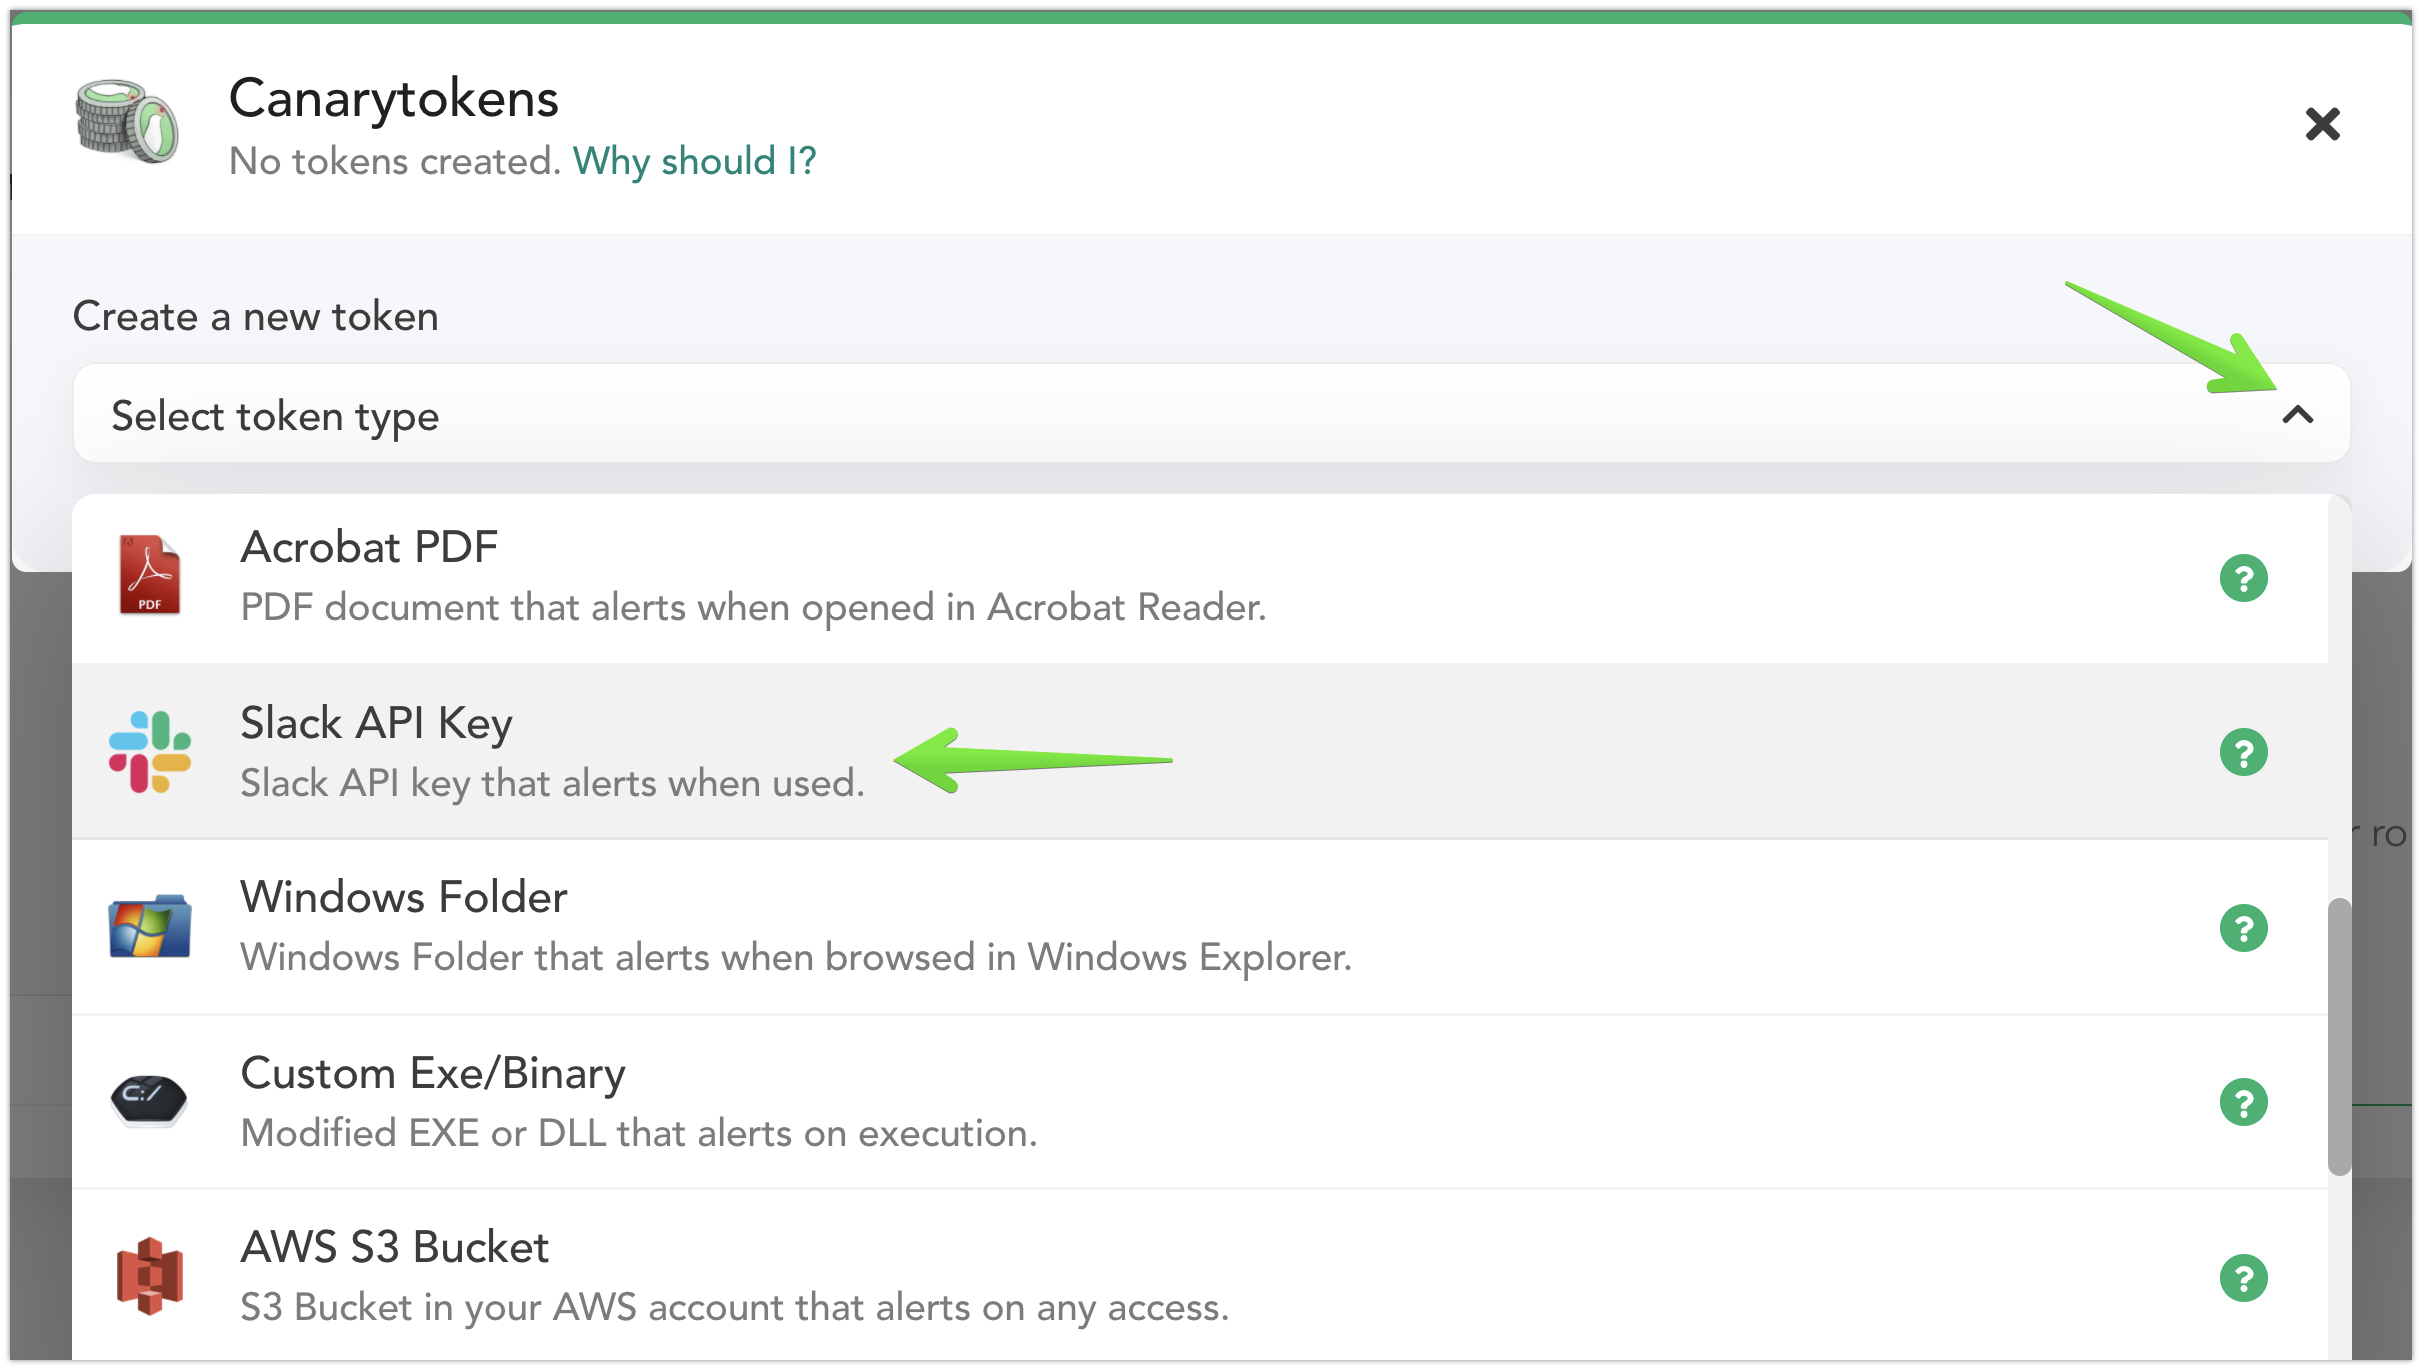Click the 'Select token type' field
The image size is (2422, 1370).
pos(1211,414)
